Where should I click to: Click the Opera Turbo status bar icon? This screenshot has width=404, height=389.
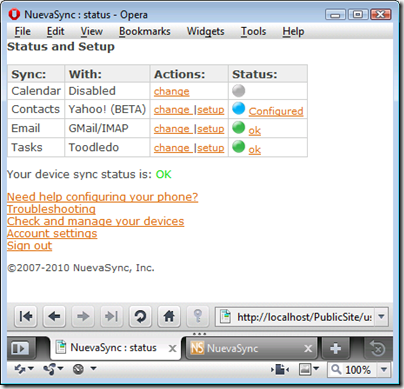(78, 369)
